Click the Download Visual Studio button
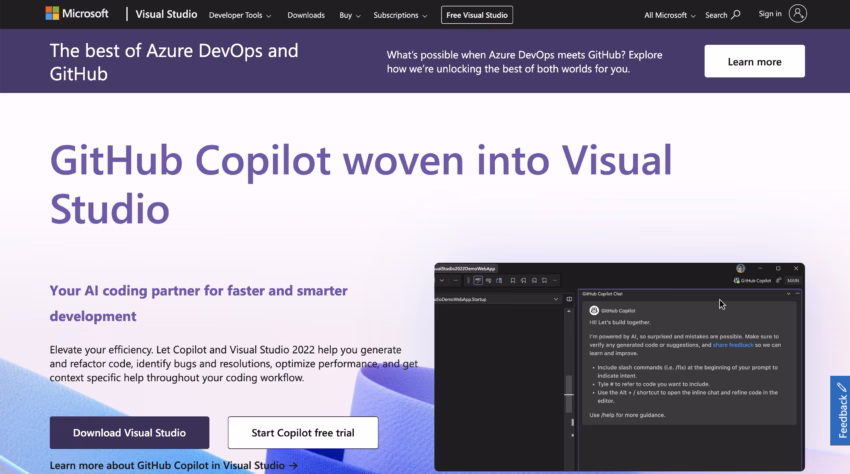The image size is (850, 474). click(x=129, y=433)
